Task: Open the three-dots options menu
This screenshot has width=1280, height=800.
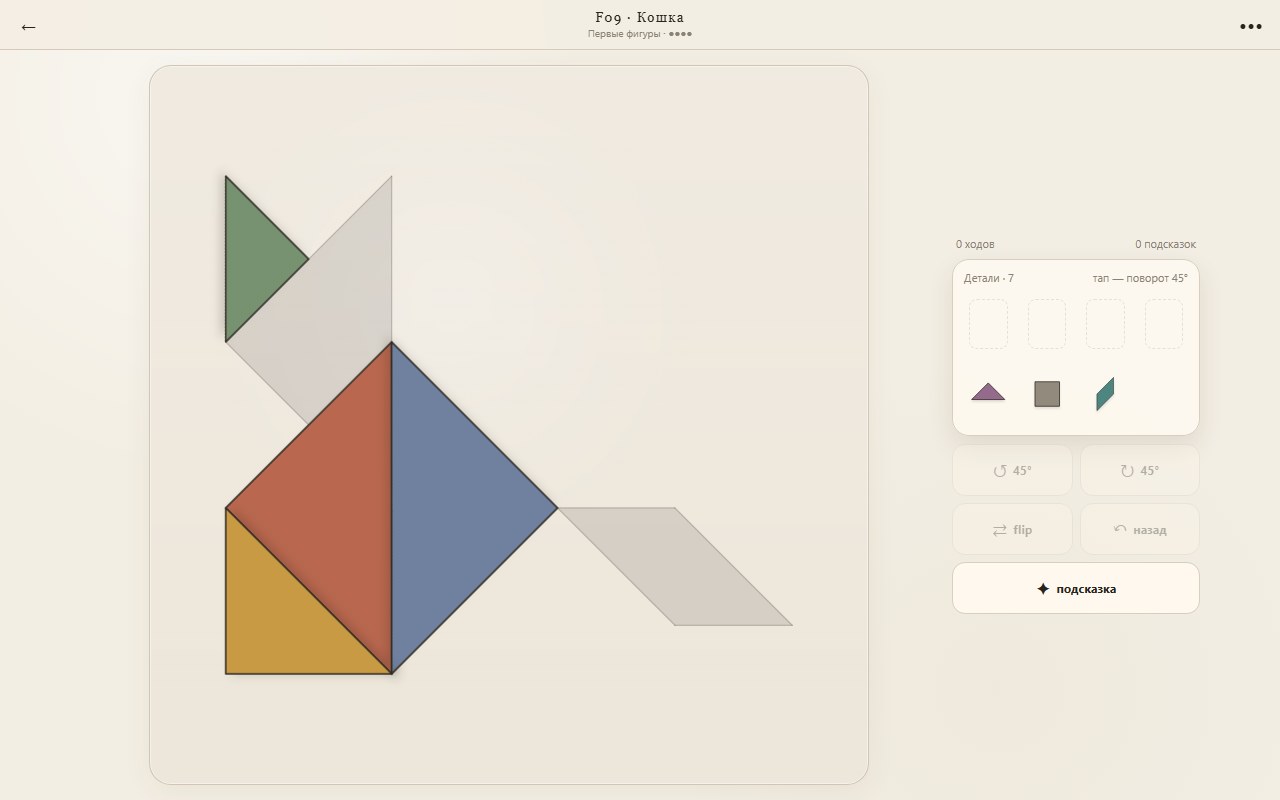Action: click(1251, 27)
